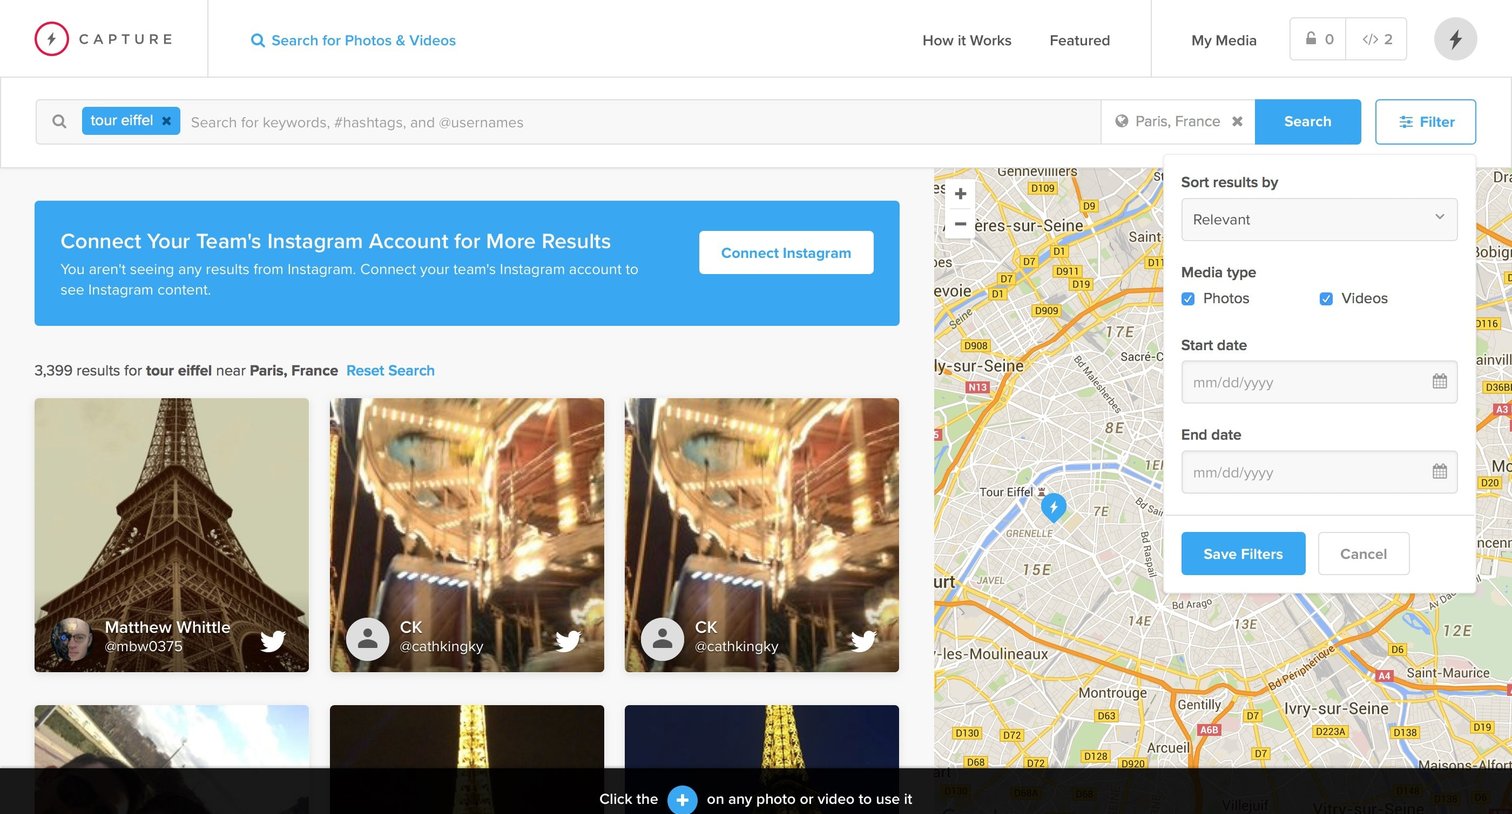Open the How it Works menu item
This screenshot has width=1512, height=814.
tap(967, 40)
